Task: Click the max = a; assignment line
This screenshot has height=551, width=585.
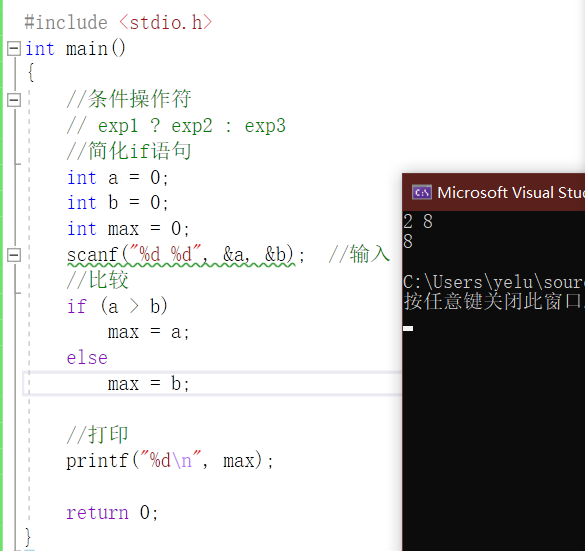Action: click(148, 332)
